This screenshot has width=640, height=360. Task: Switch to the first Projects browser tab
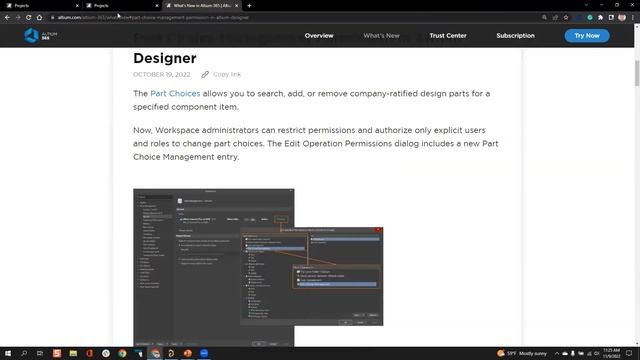41,6
